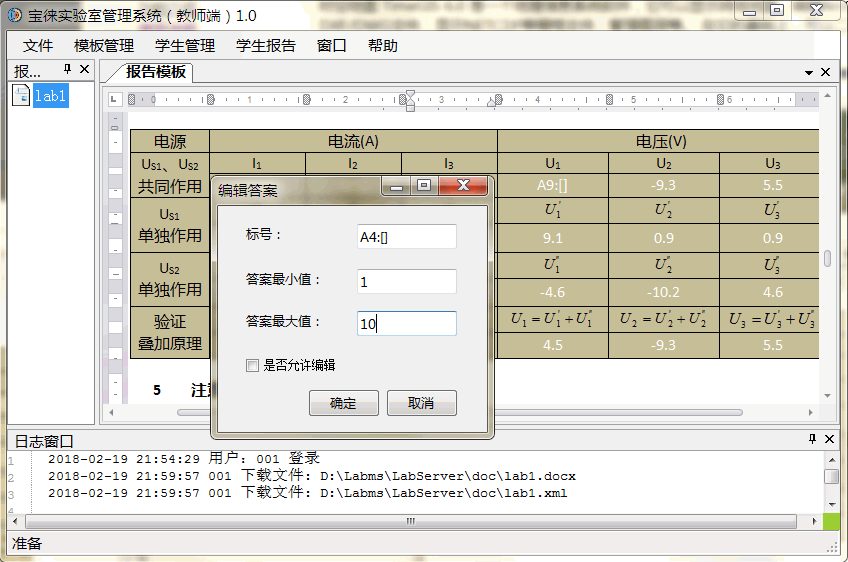The width and height of the screenshot is (848, 562).
Task: Open the 模板管理 menu
Action: tap(104, 46)
